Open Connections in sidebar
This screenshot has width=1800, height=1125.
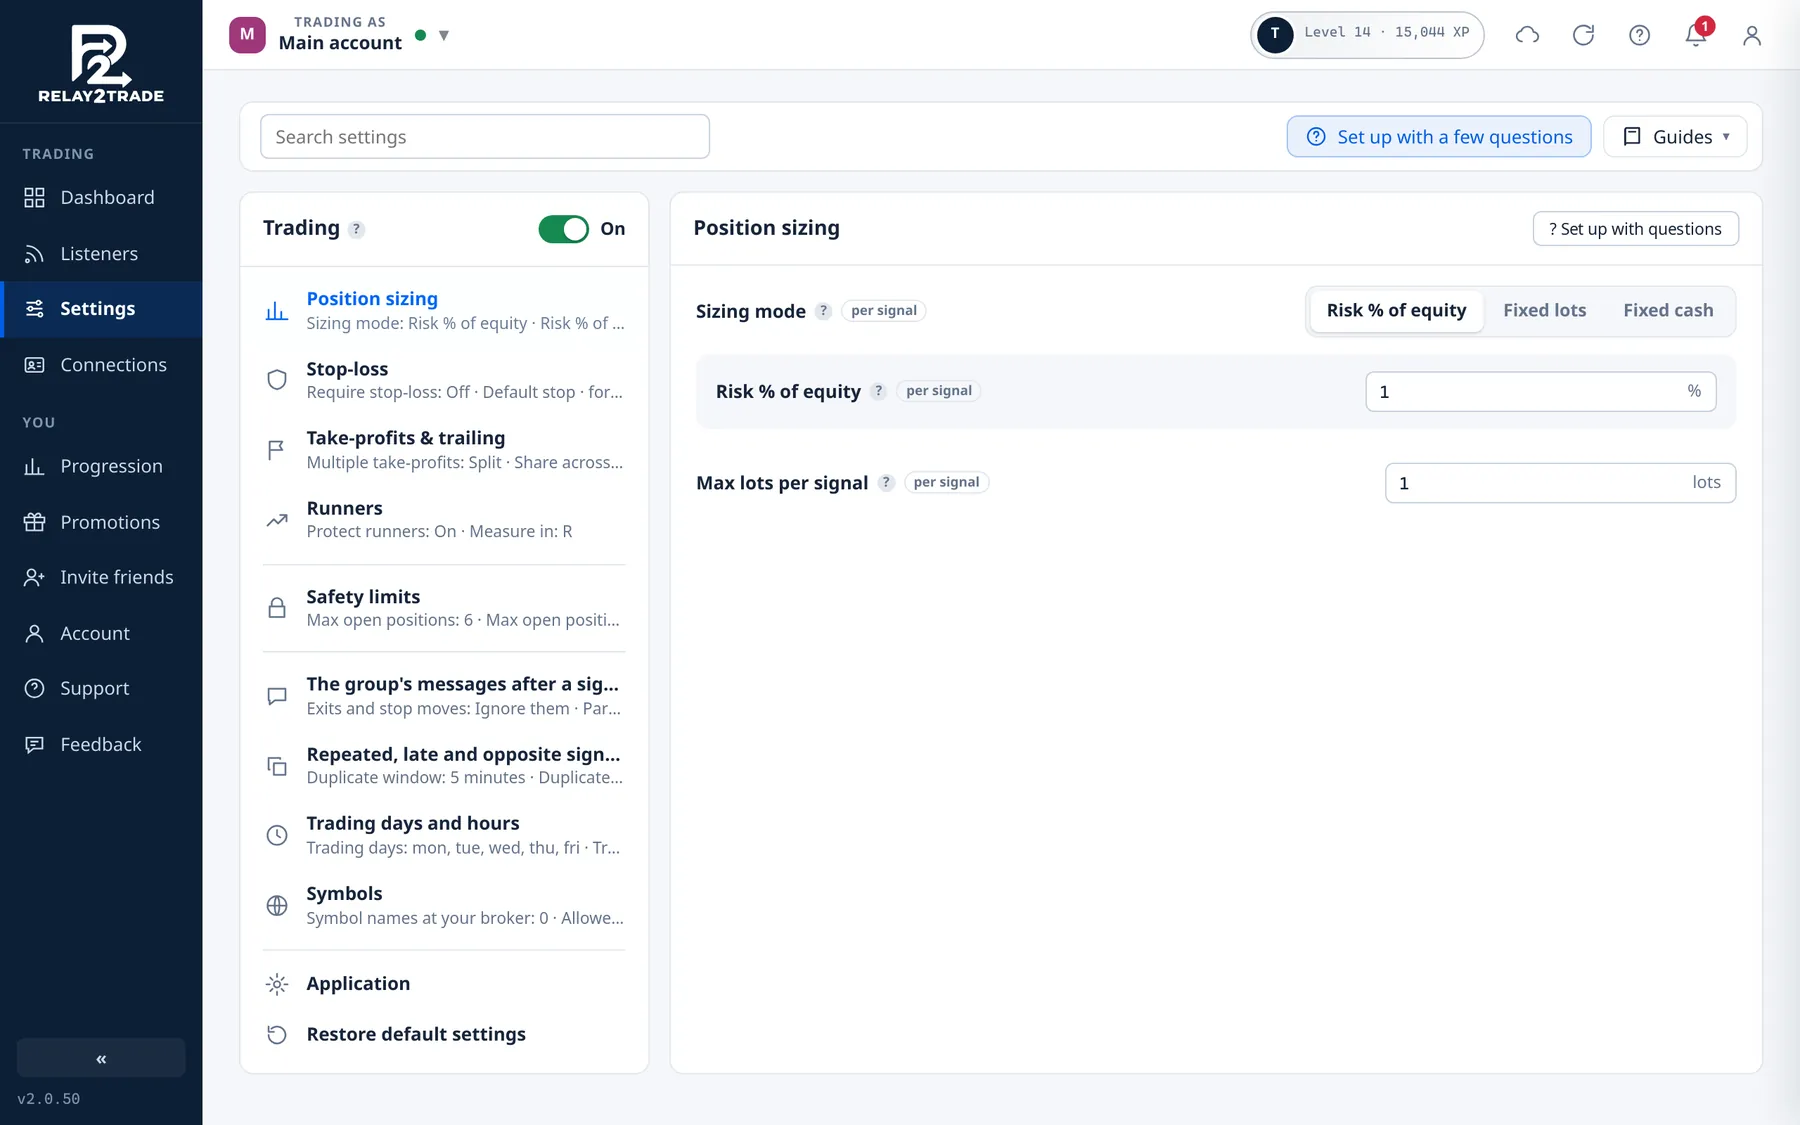pyautogui.click(x=101, y=365)
